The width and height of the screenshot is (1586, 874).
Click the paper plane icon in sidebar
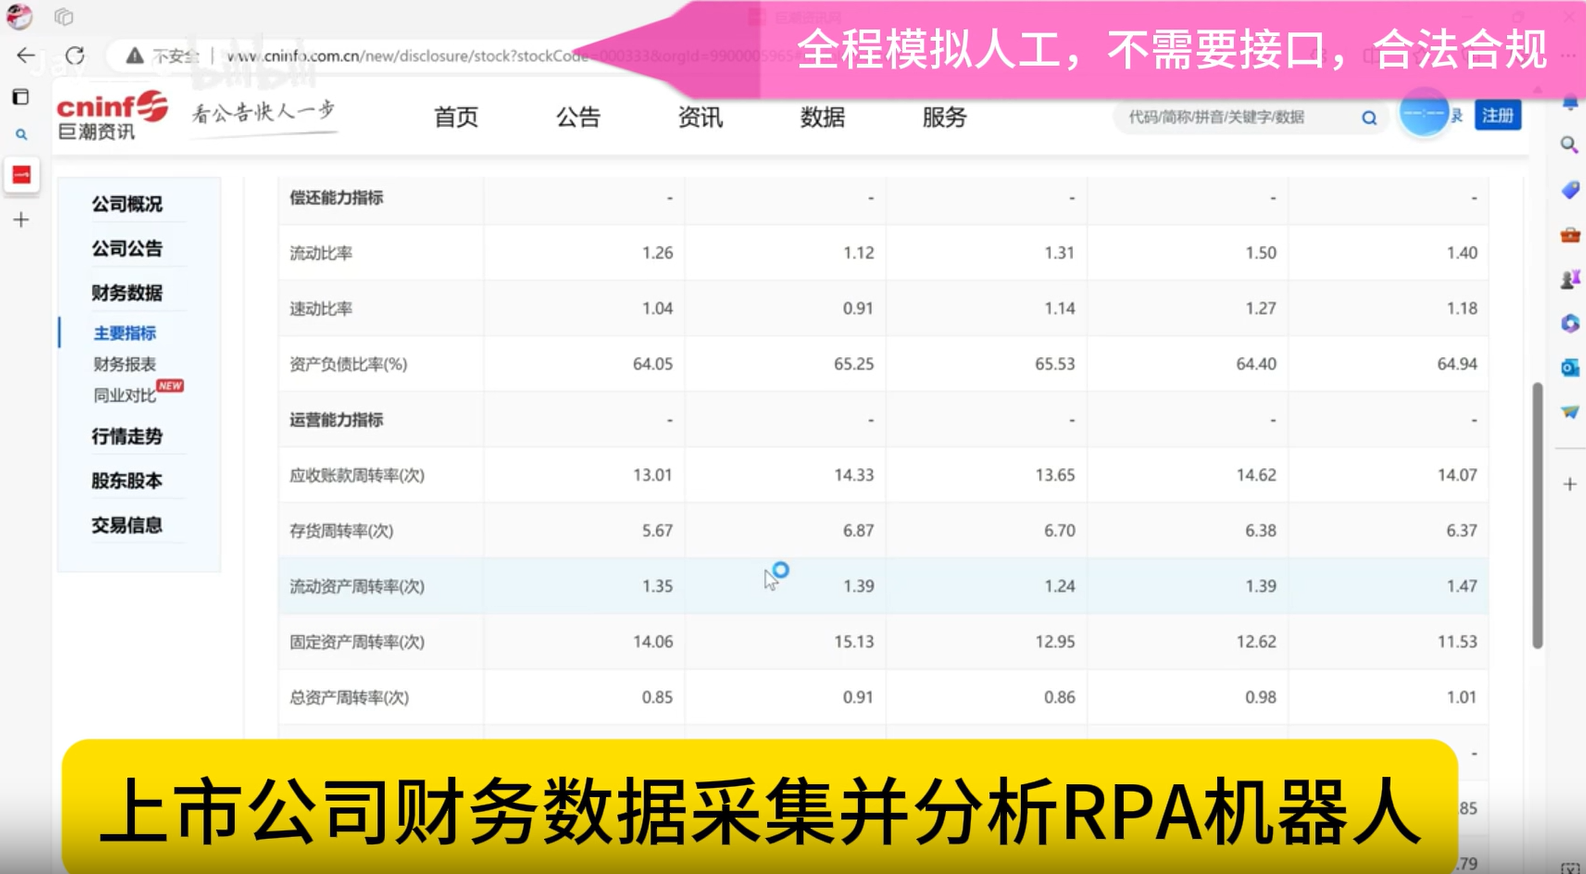click(x=1570, y=412)
